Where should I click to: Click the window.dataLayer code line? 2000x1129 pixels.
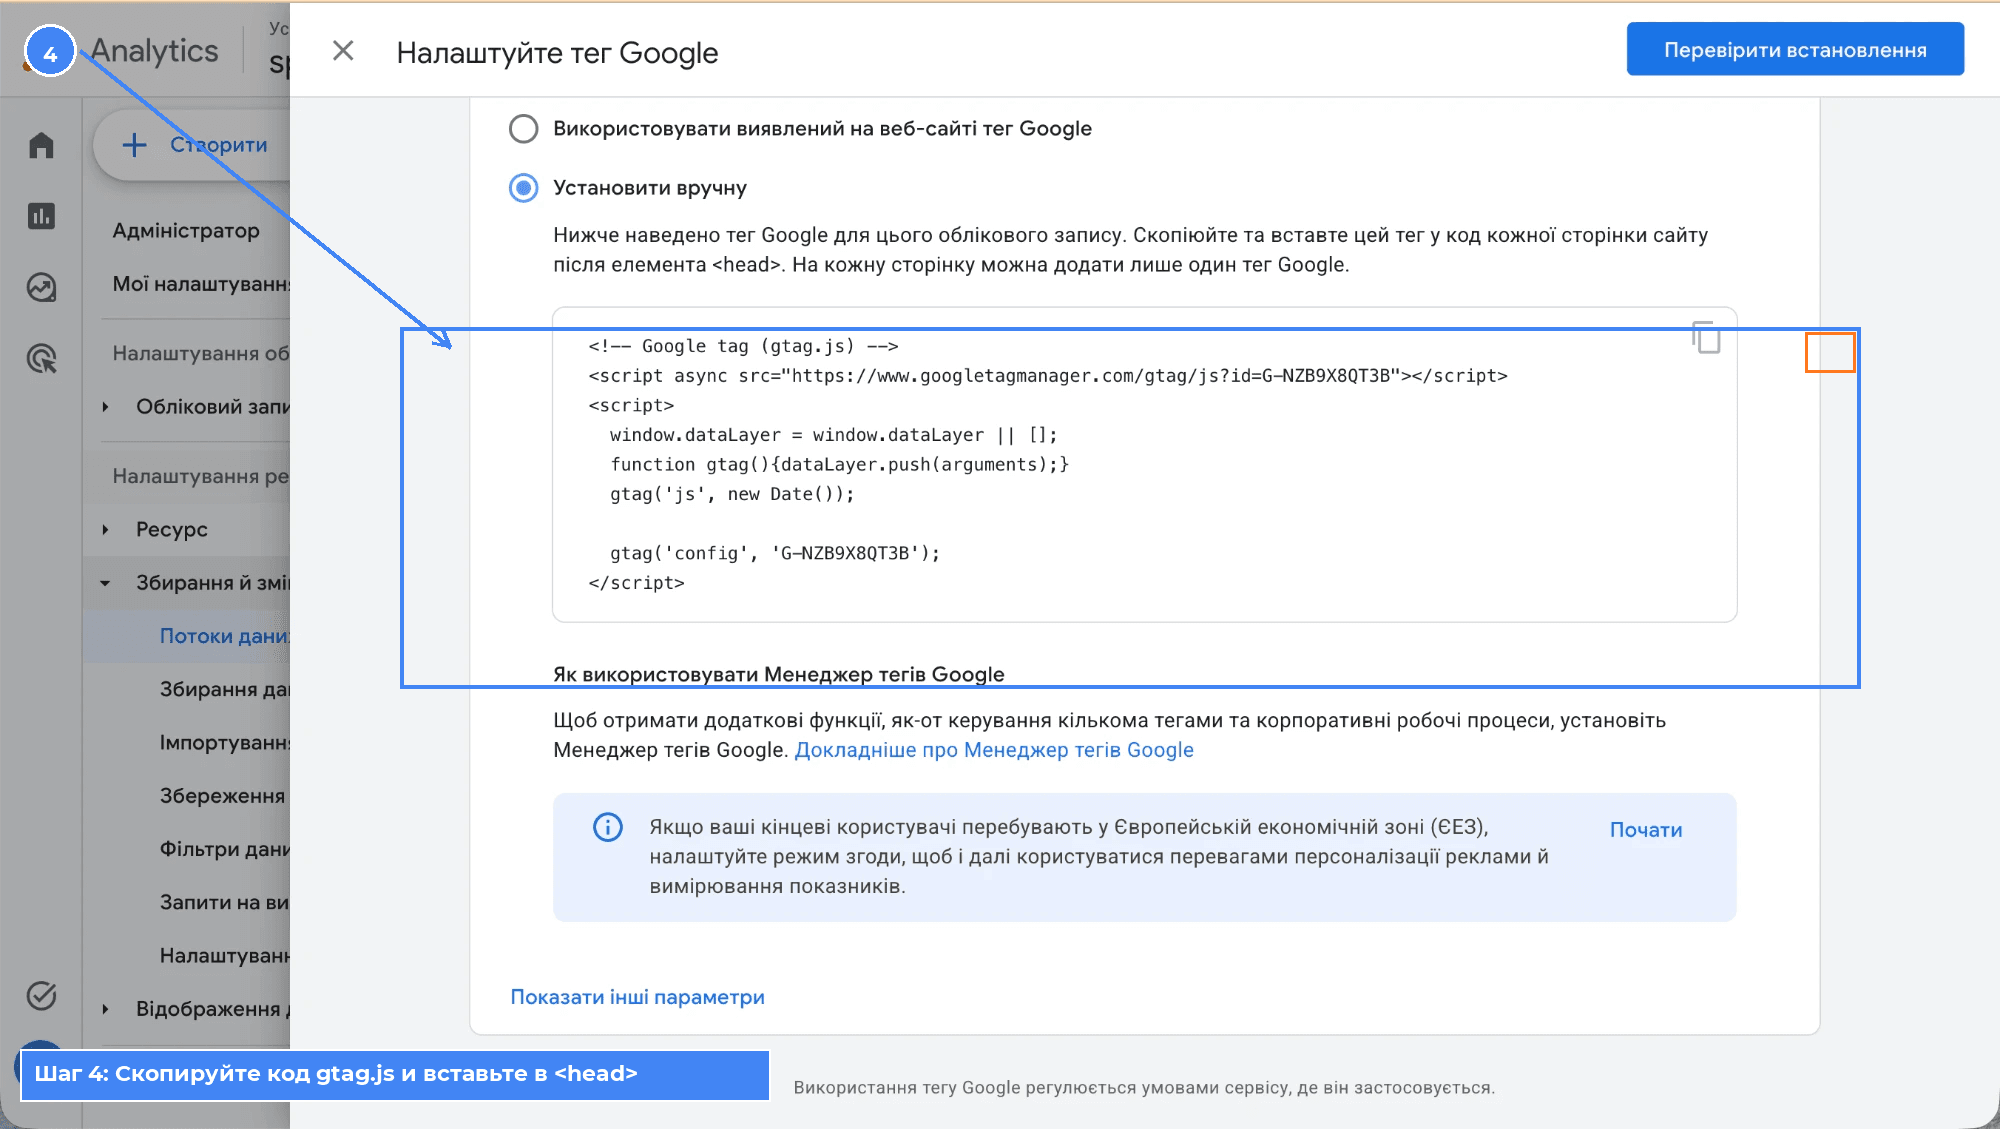click(833, 435)
